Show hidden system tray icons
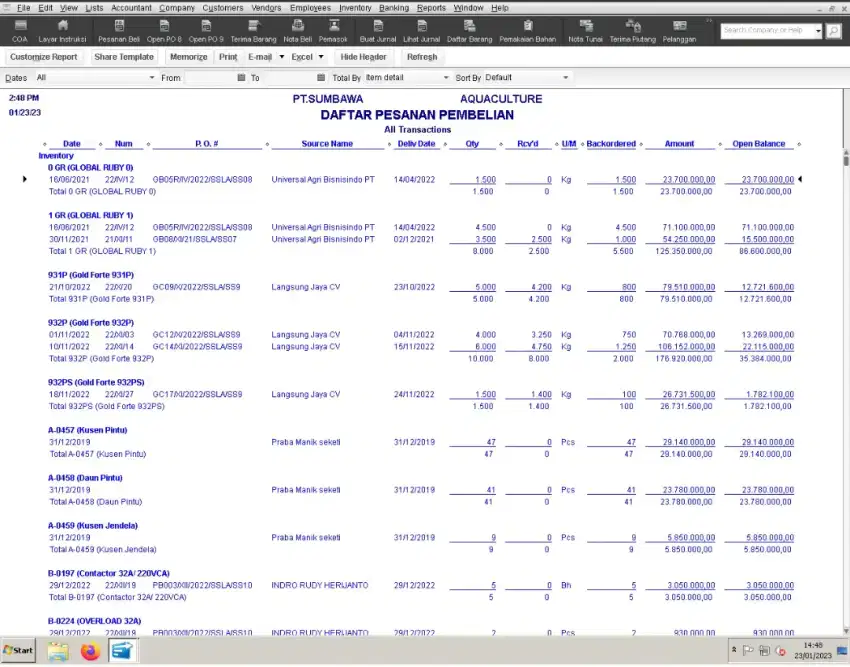This screenshot has width=850, height=667. coord(733,650)
